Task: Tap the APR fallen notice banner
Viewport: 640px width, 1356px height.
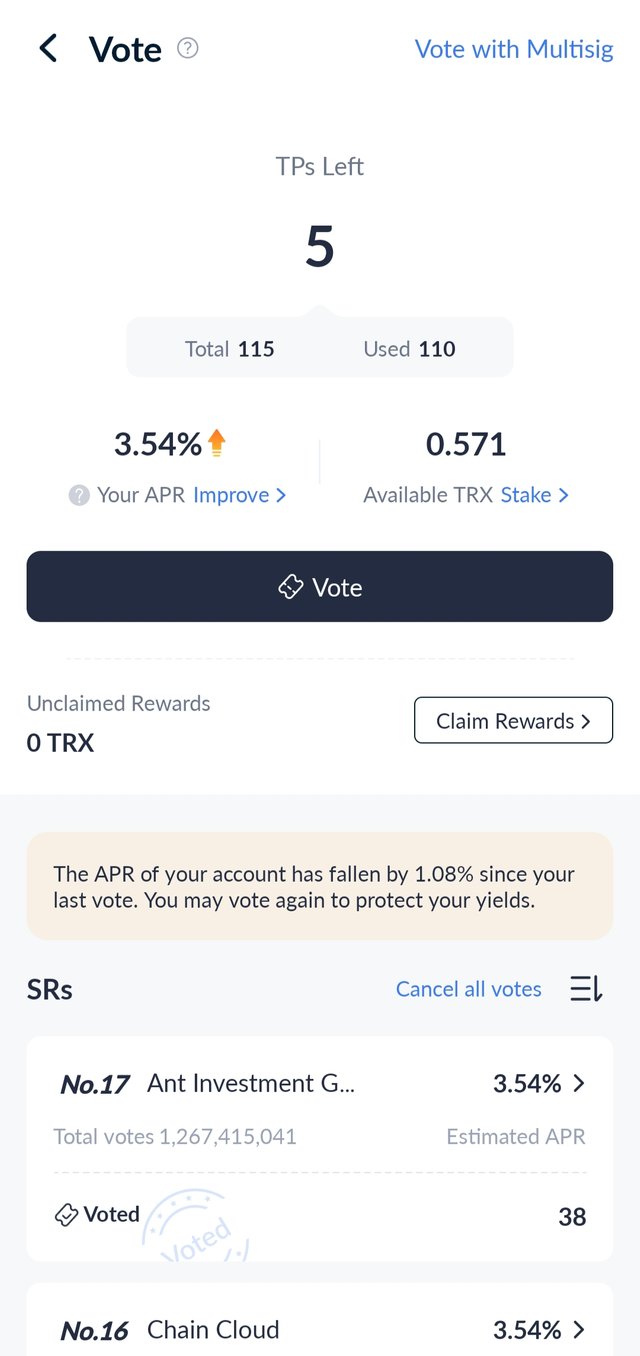Action: coord(320,886)
